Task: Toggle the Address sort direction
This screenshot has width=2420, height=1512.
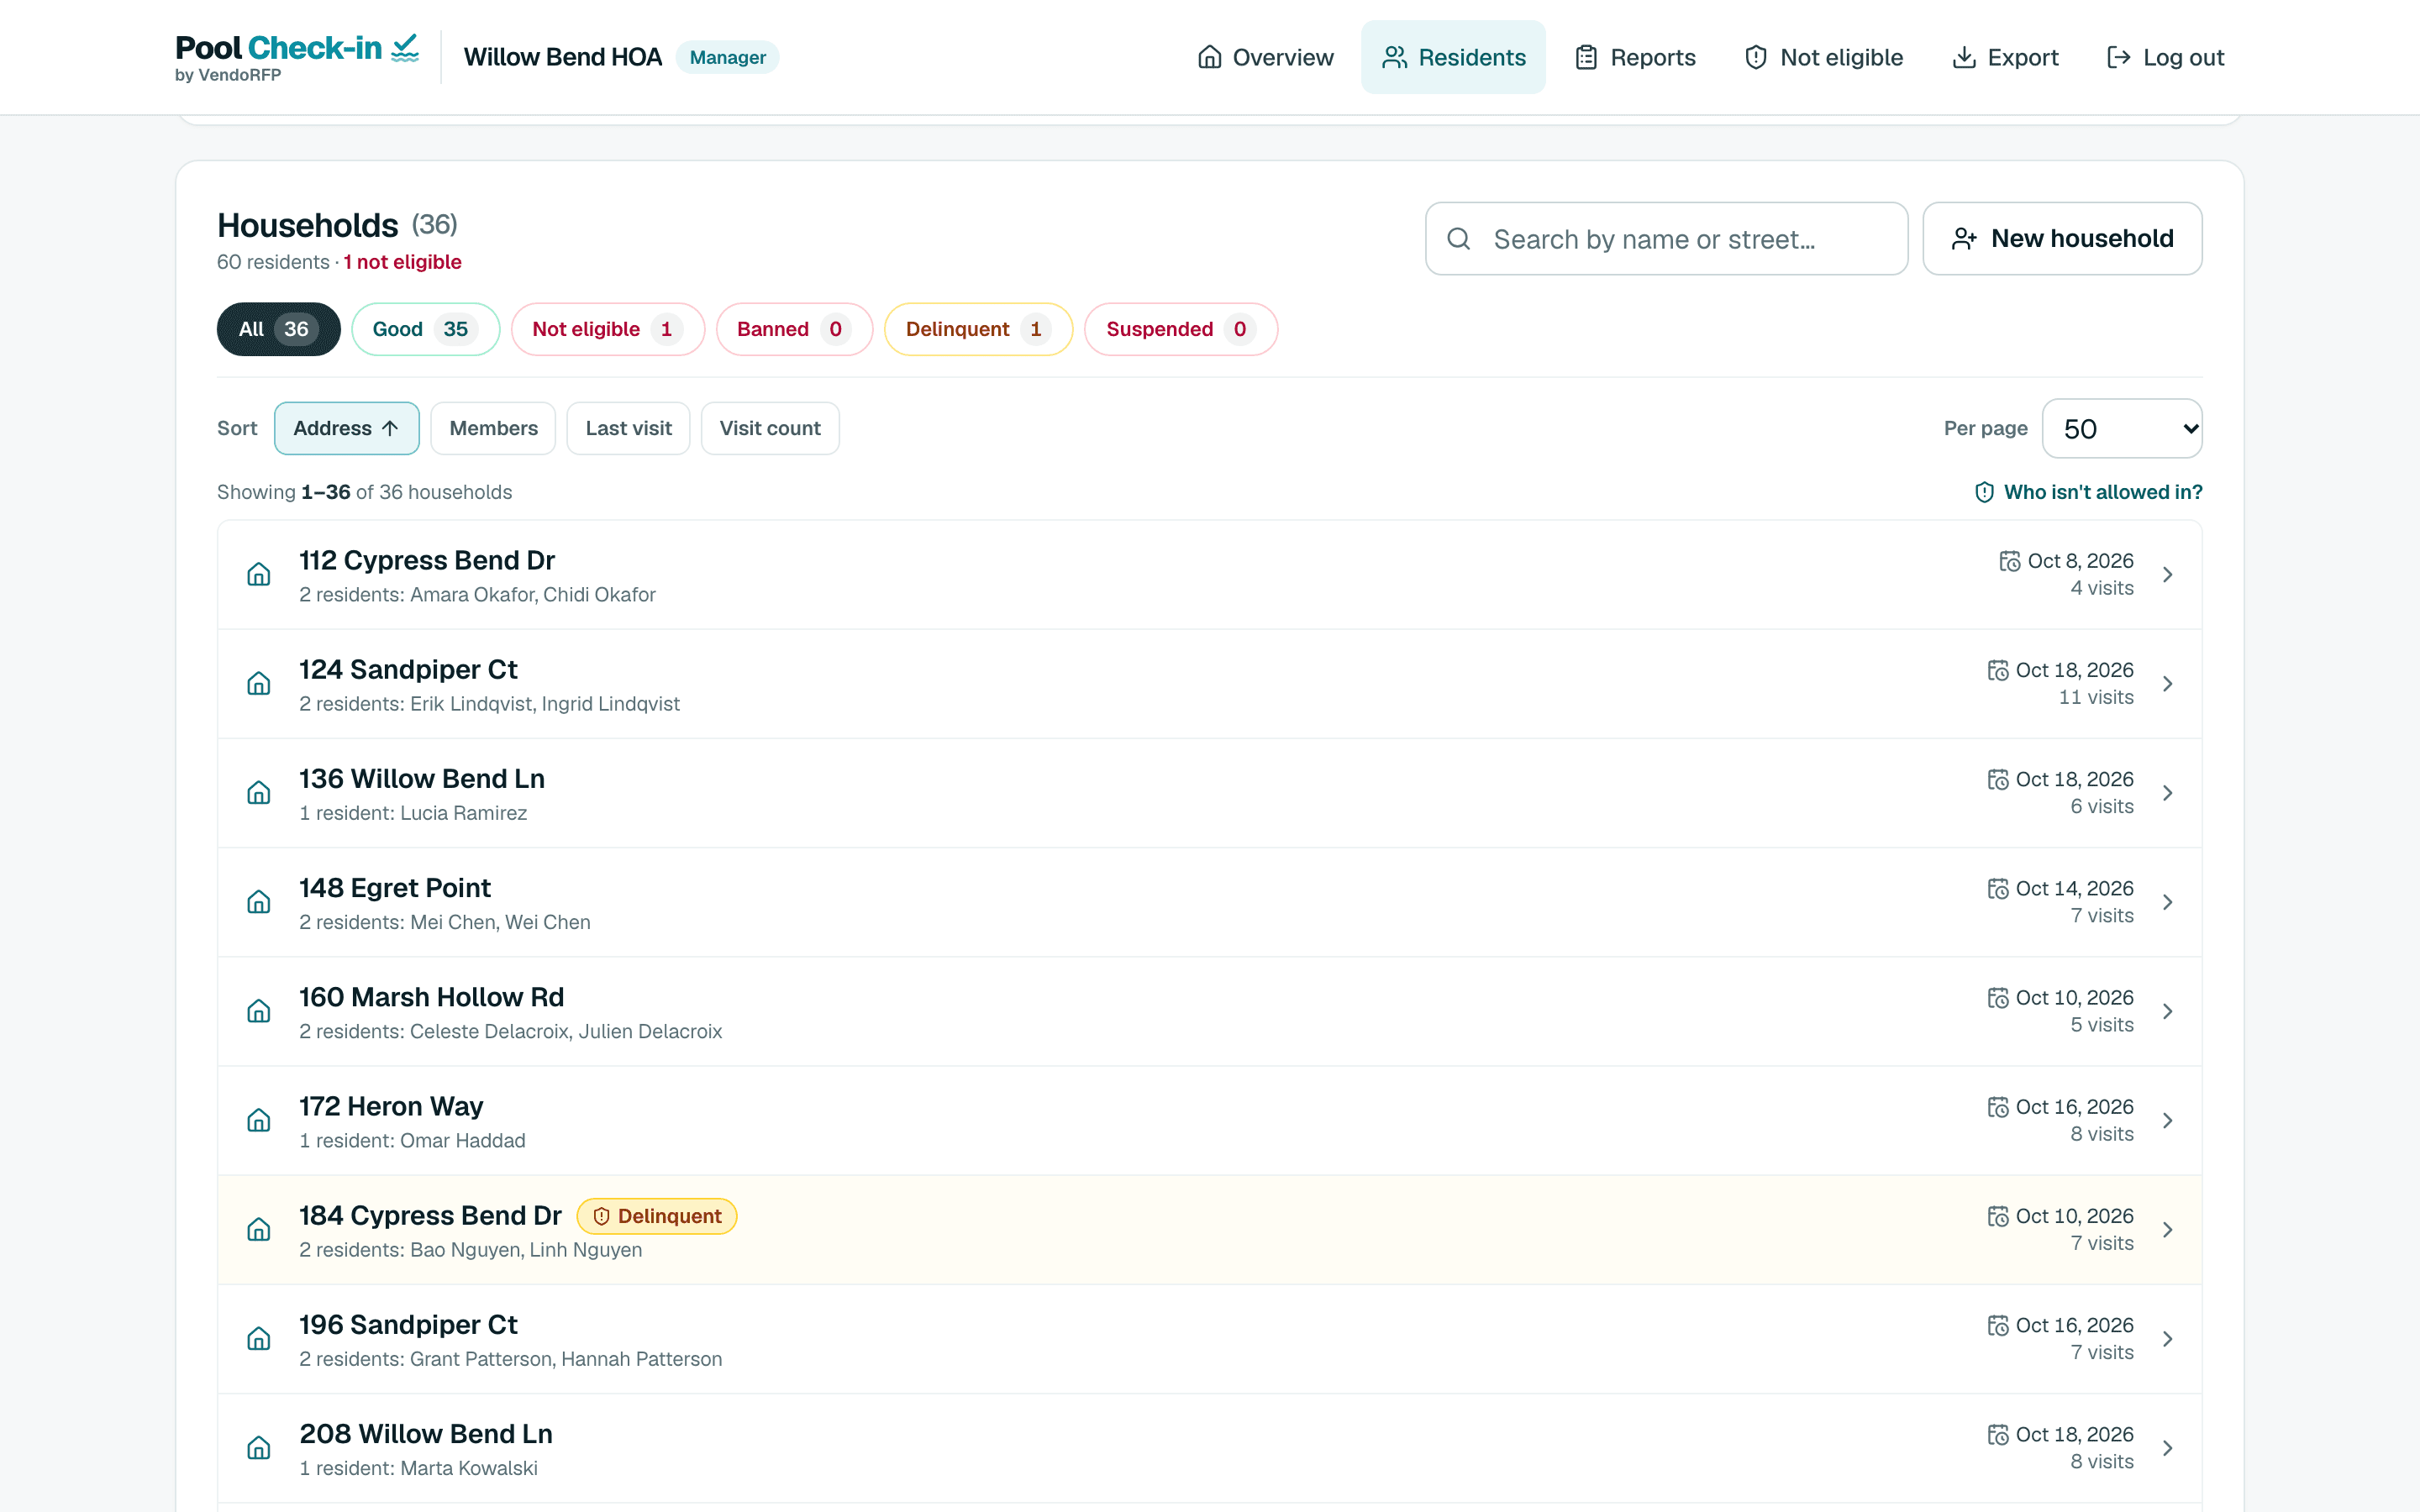Action: pyautogui.click(x=346, y=428)
